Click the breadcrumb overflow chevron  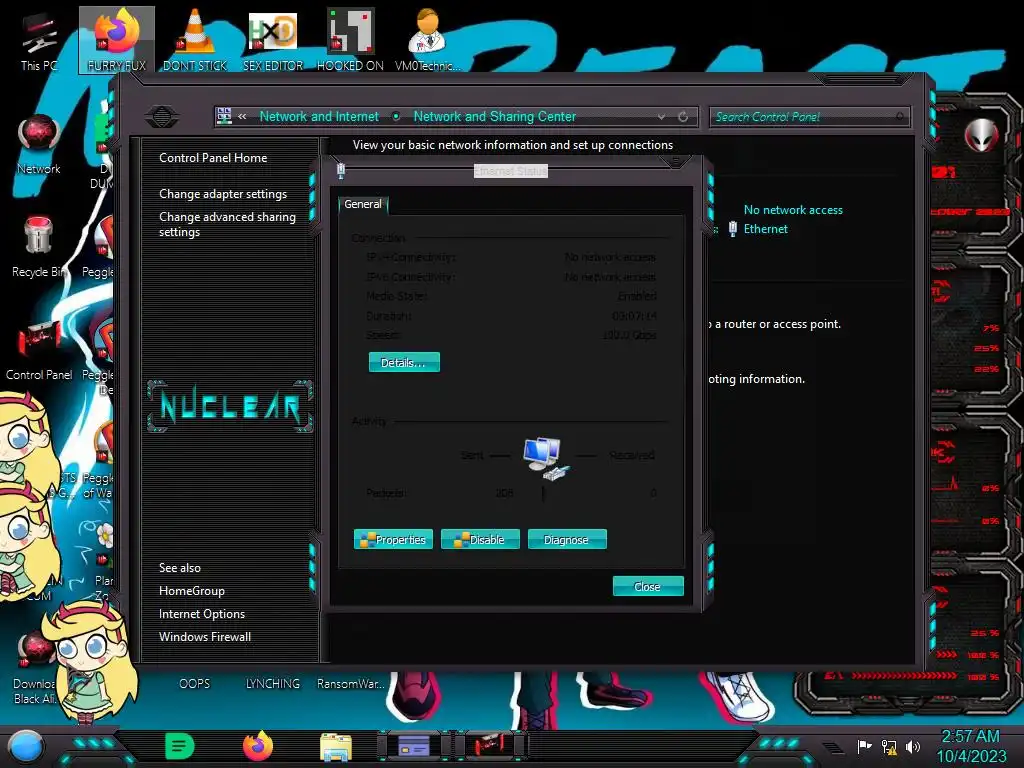click(x=242, y=117)
